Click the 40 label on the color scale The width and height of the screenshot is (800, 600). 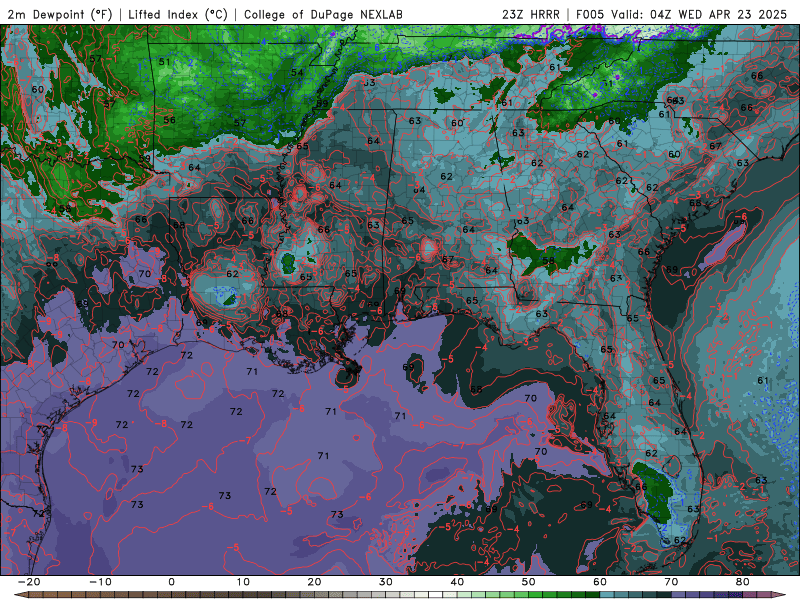click(x=457, y=582)
